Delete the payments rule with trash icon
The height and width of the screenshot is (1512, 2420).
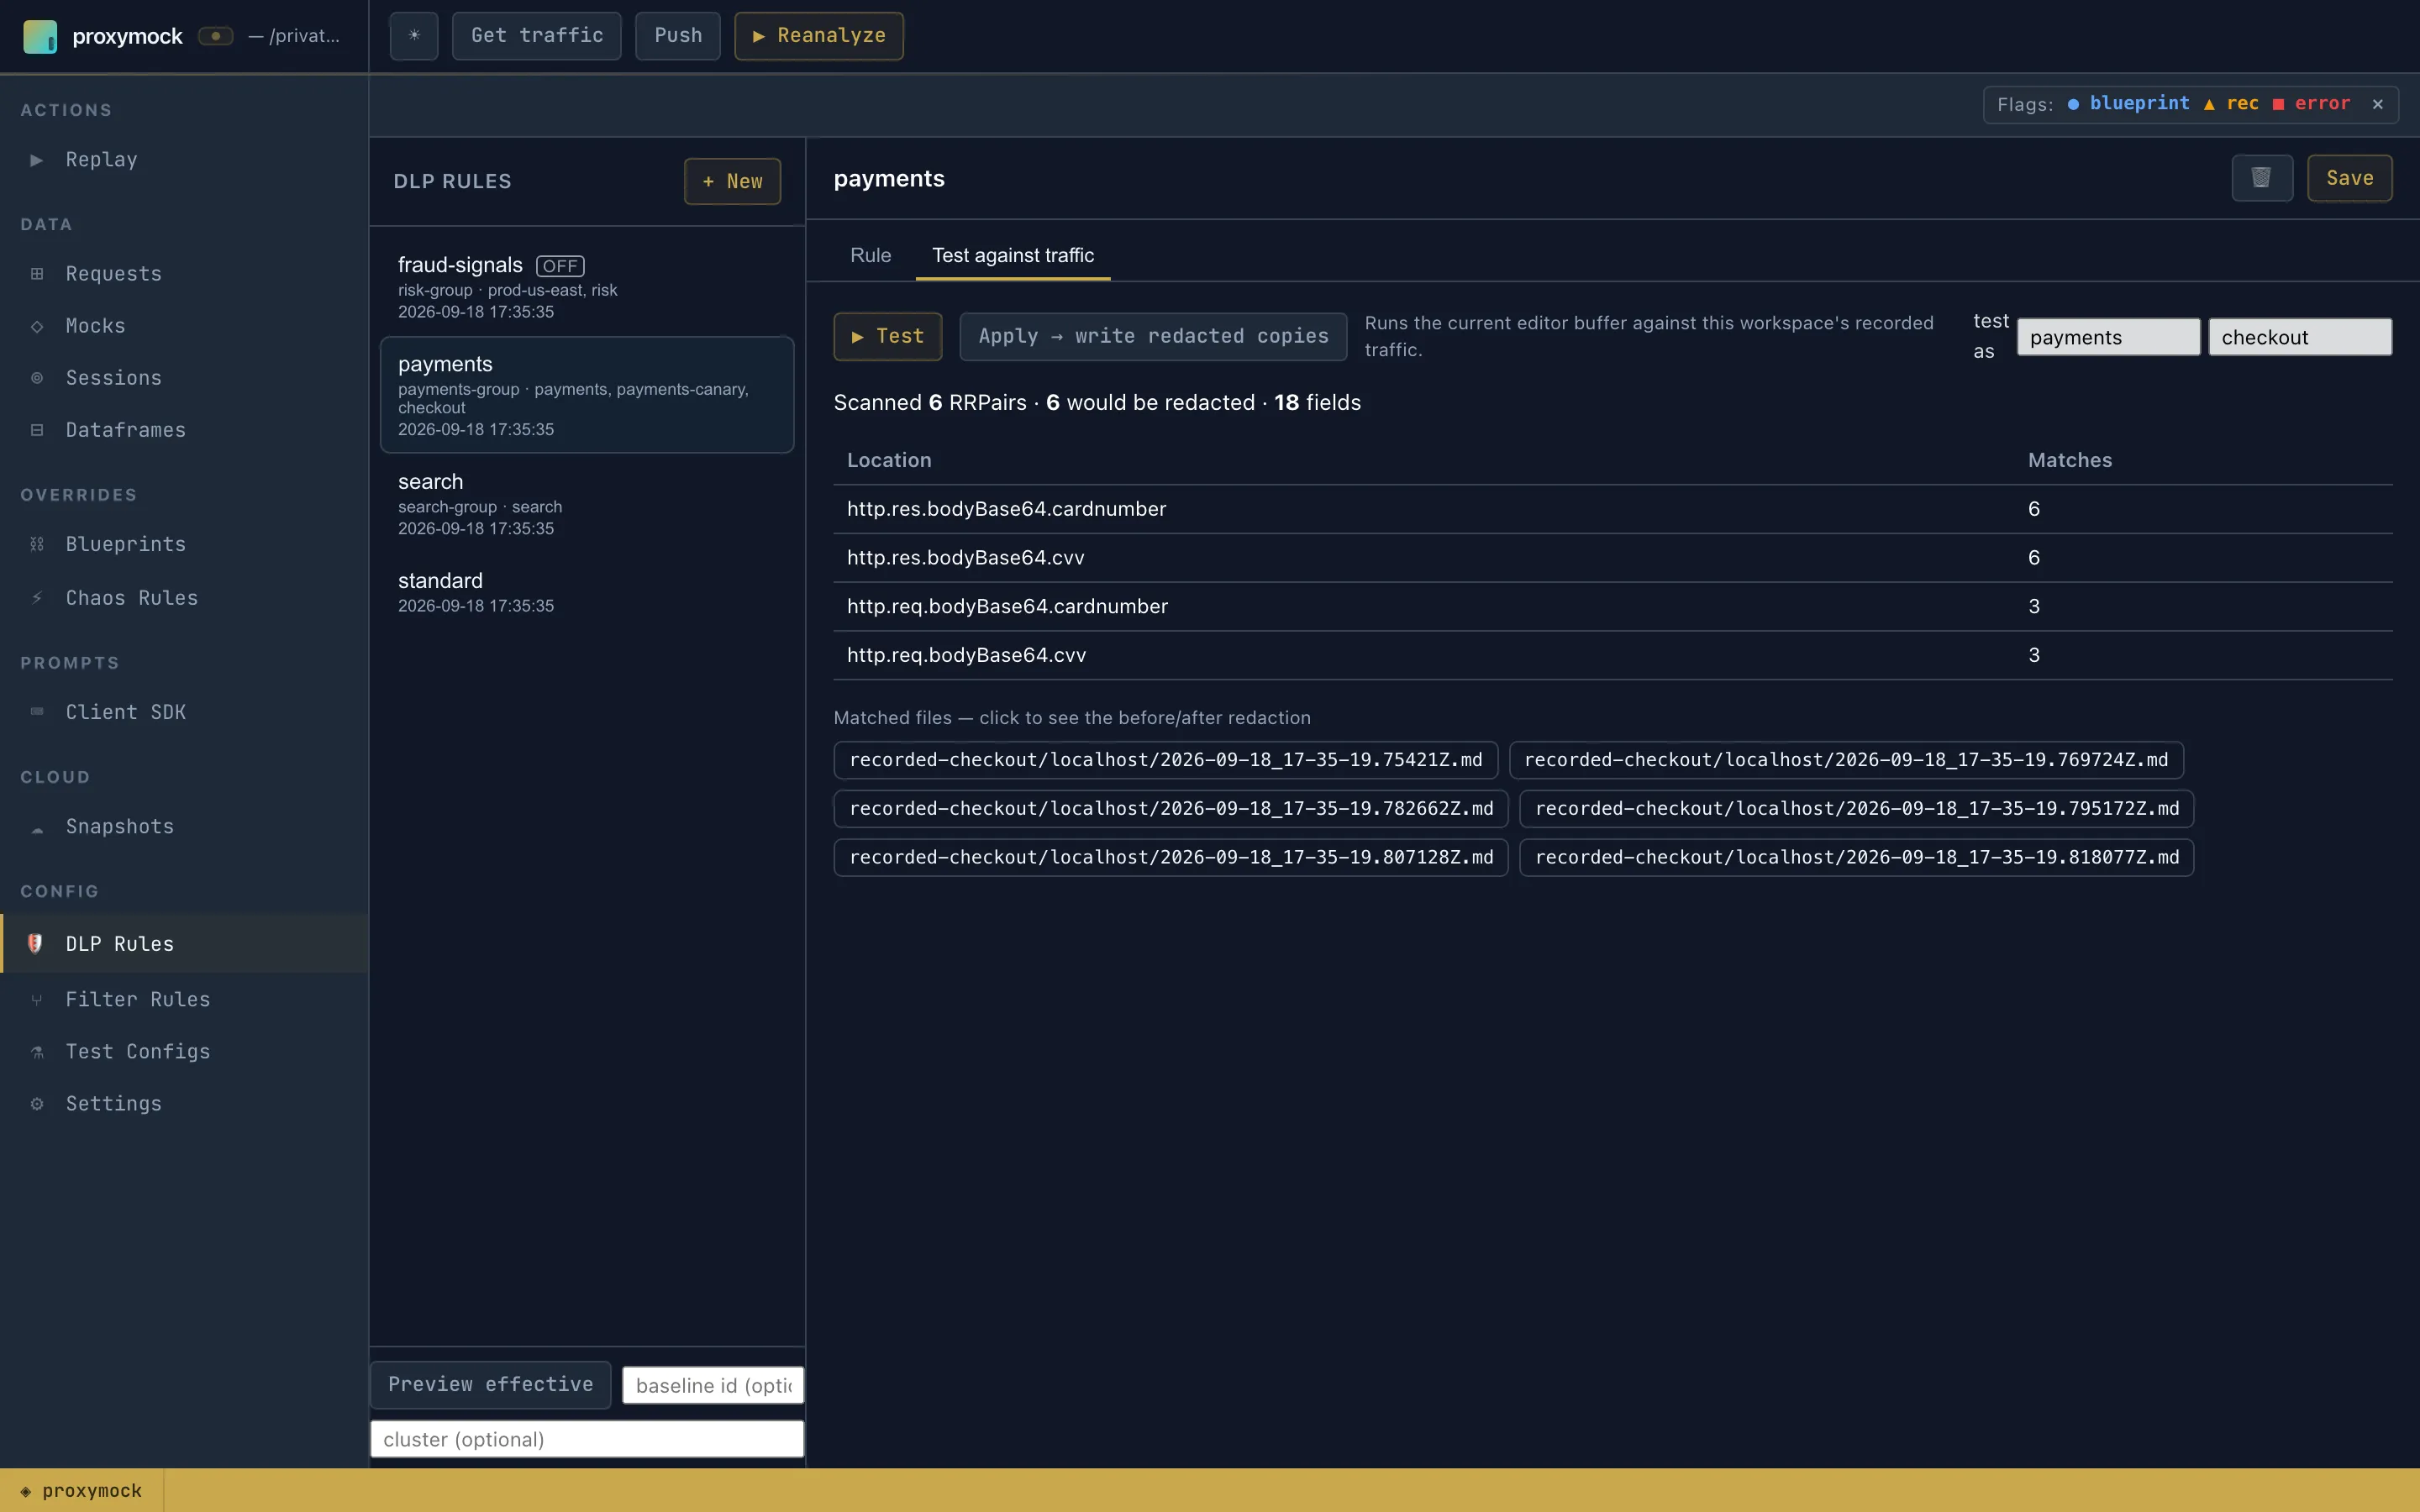tap(2262, 178)
